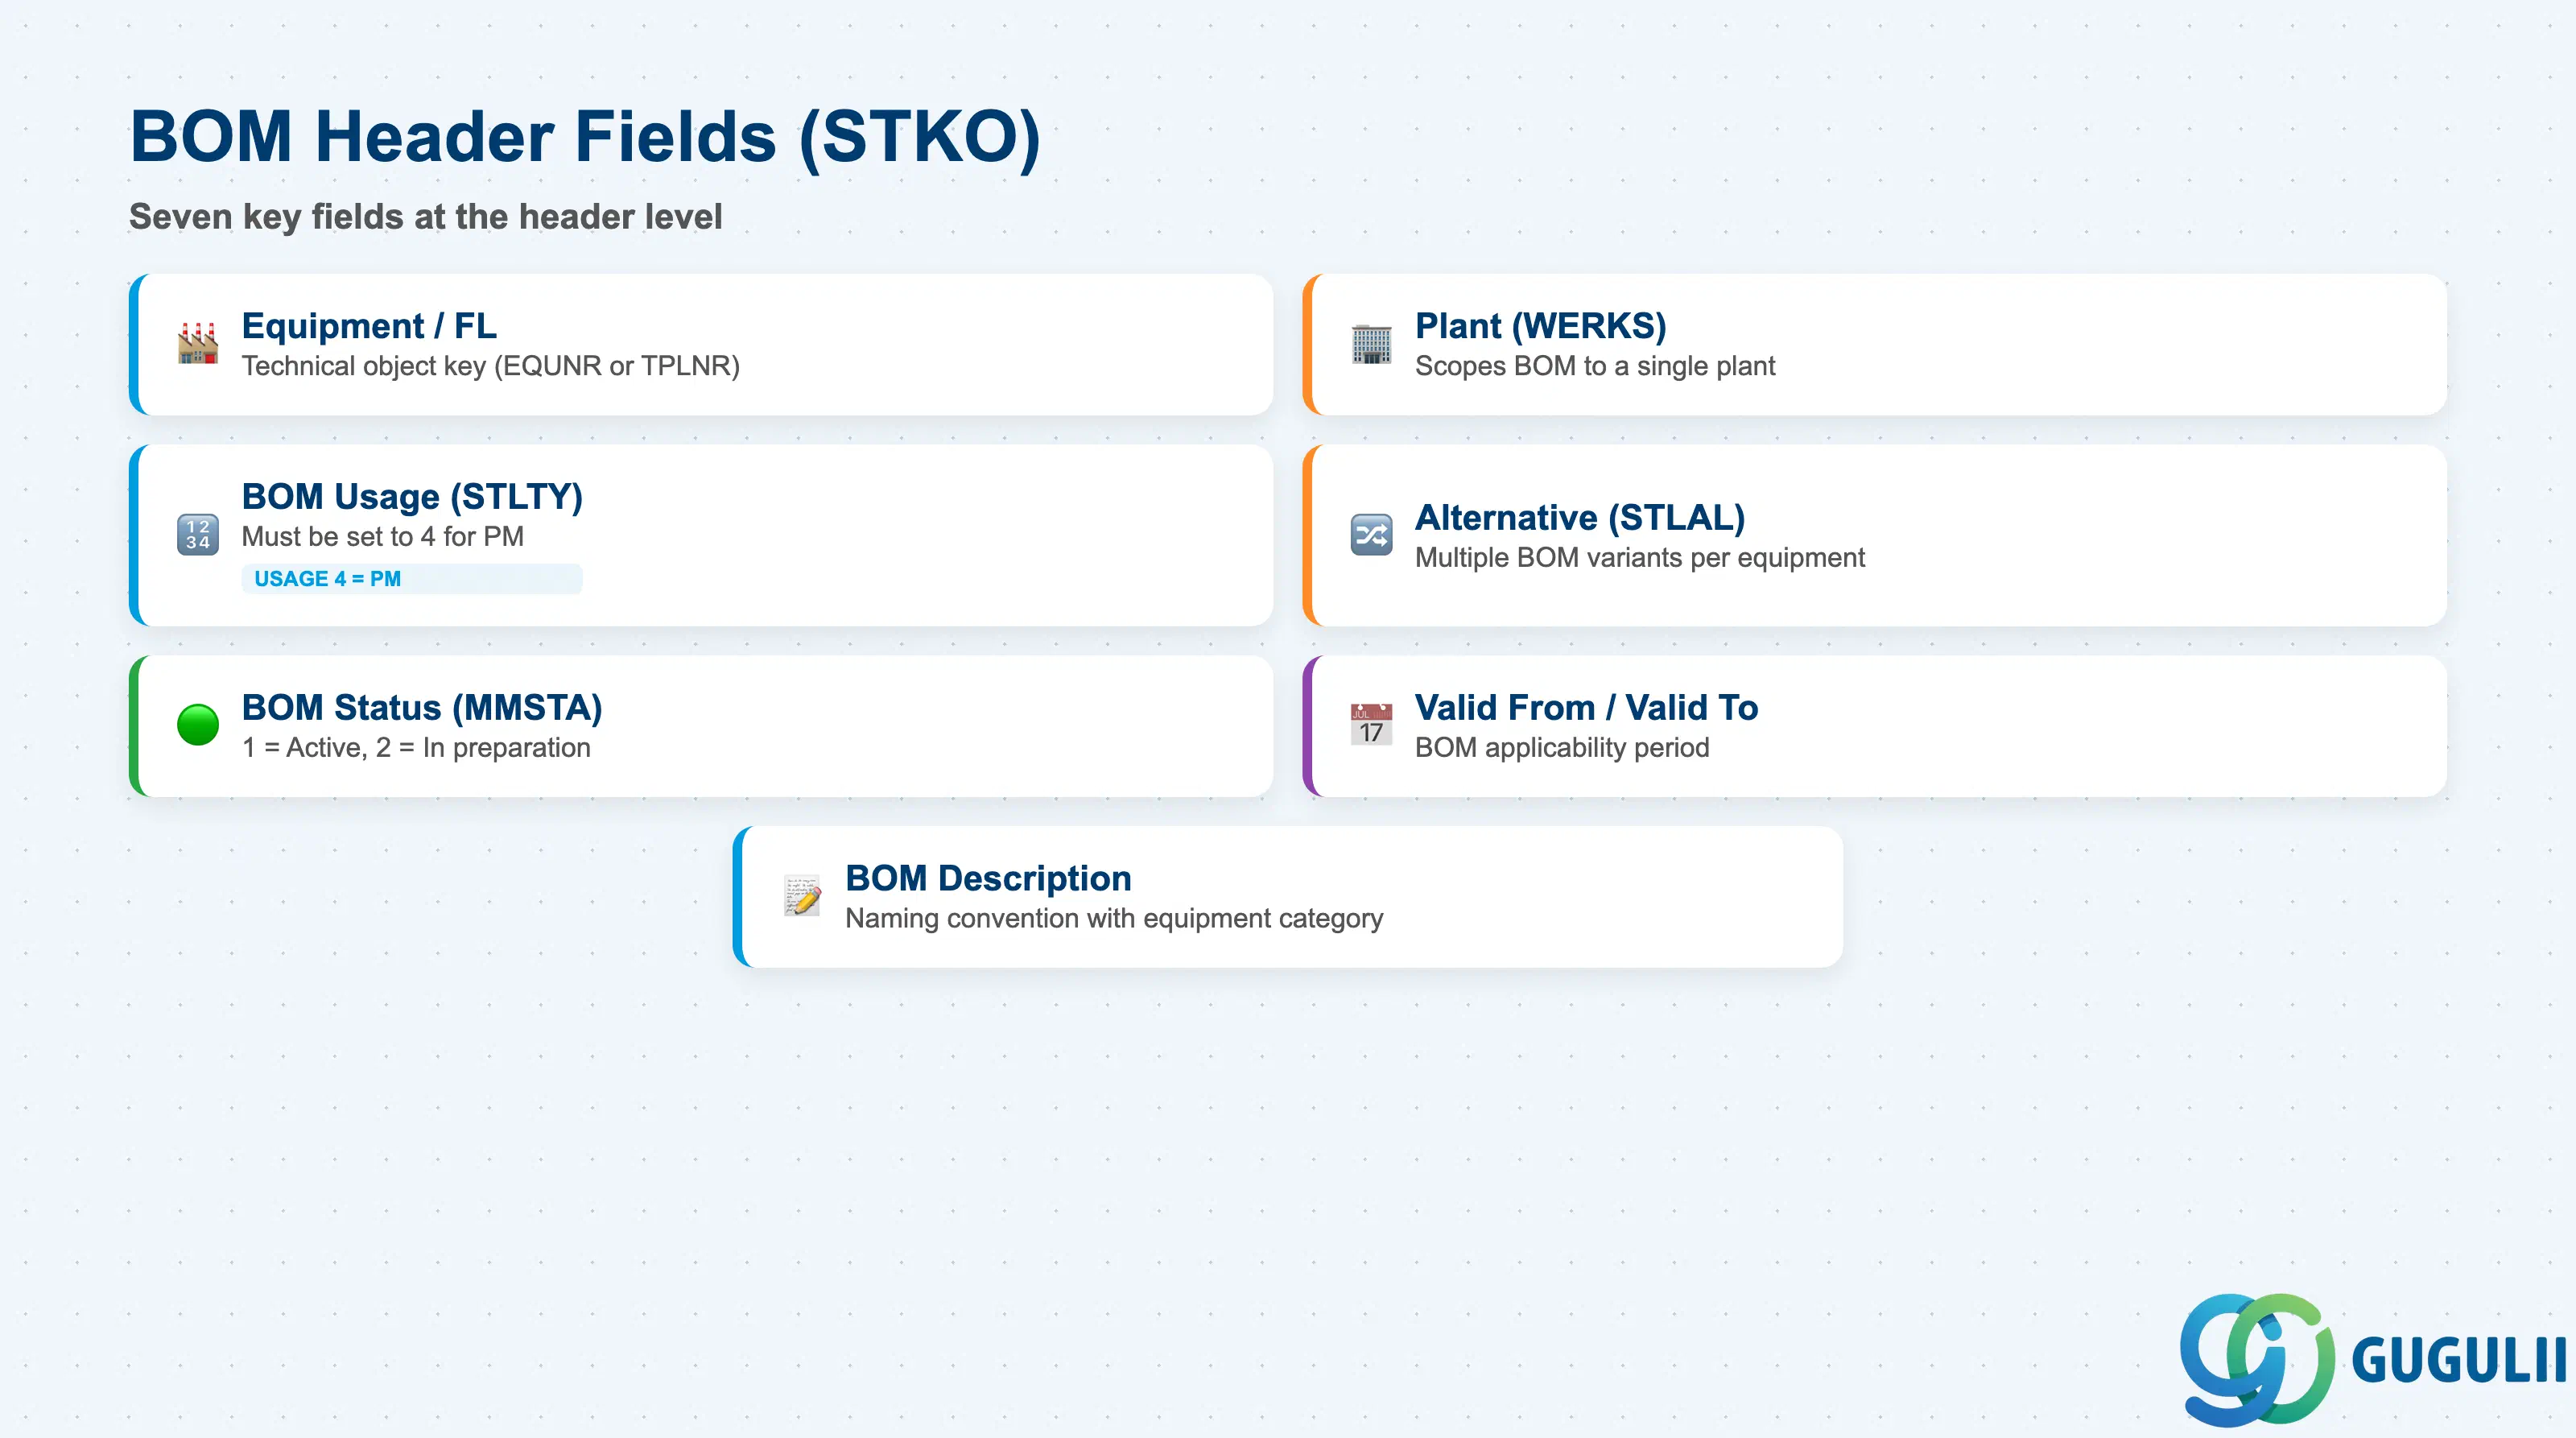Click the Naming convention with equipment category text
The width and height of the screenshot is (2576, 1438).
click(1114, 918)
